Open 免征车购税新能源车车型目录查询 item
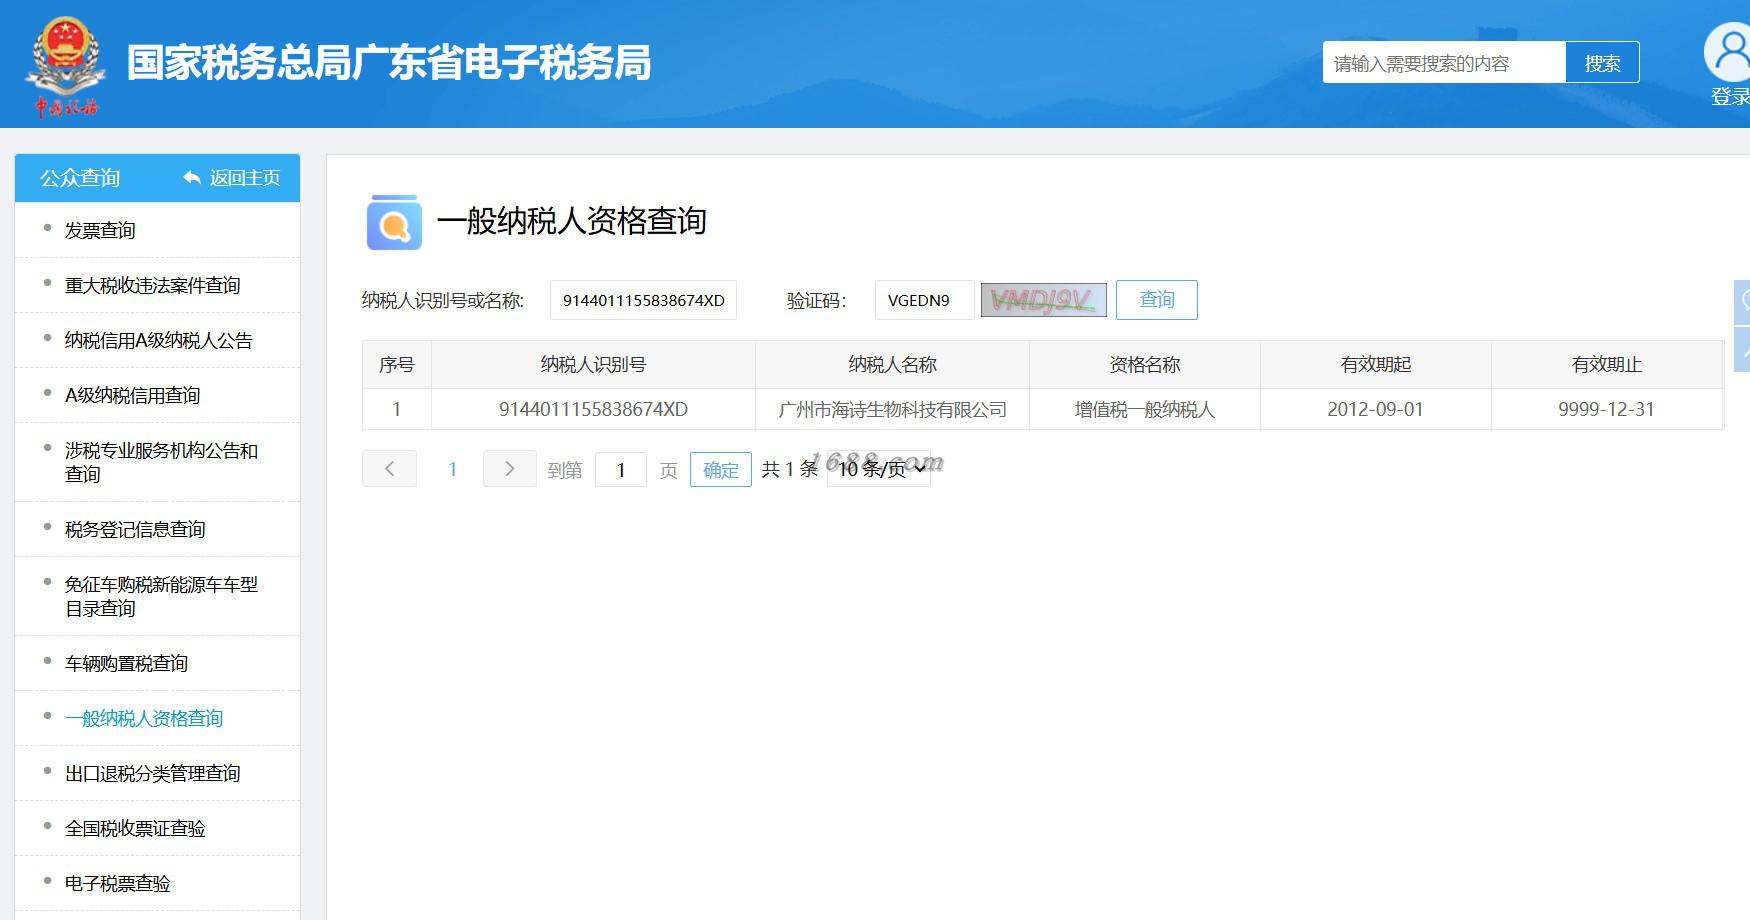This screenshot has height=920, width=1750. [x=161, y=596]
